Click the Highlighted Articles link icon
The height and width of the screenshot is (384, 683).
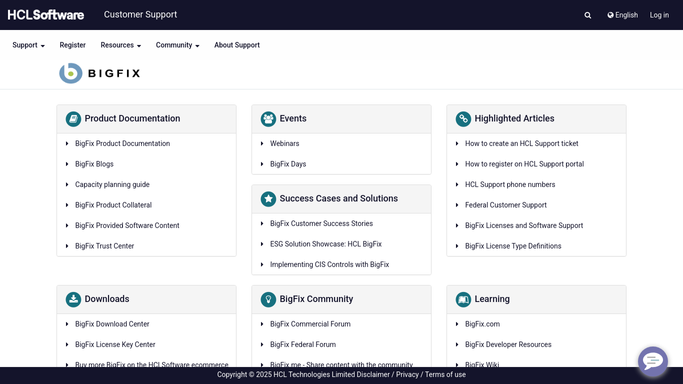click(x=463, y=118)
